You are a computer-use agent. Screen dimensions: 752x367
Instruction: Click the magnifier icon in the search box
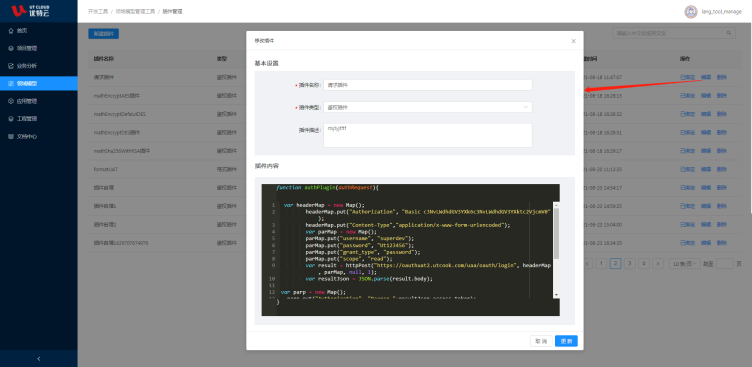point(728,33)
